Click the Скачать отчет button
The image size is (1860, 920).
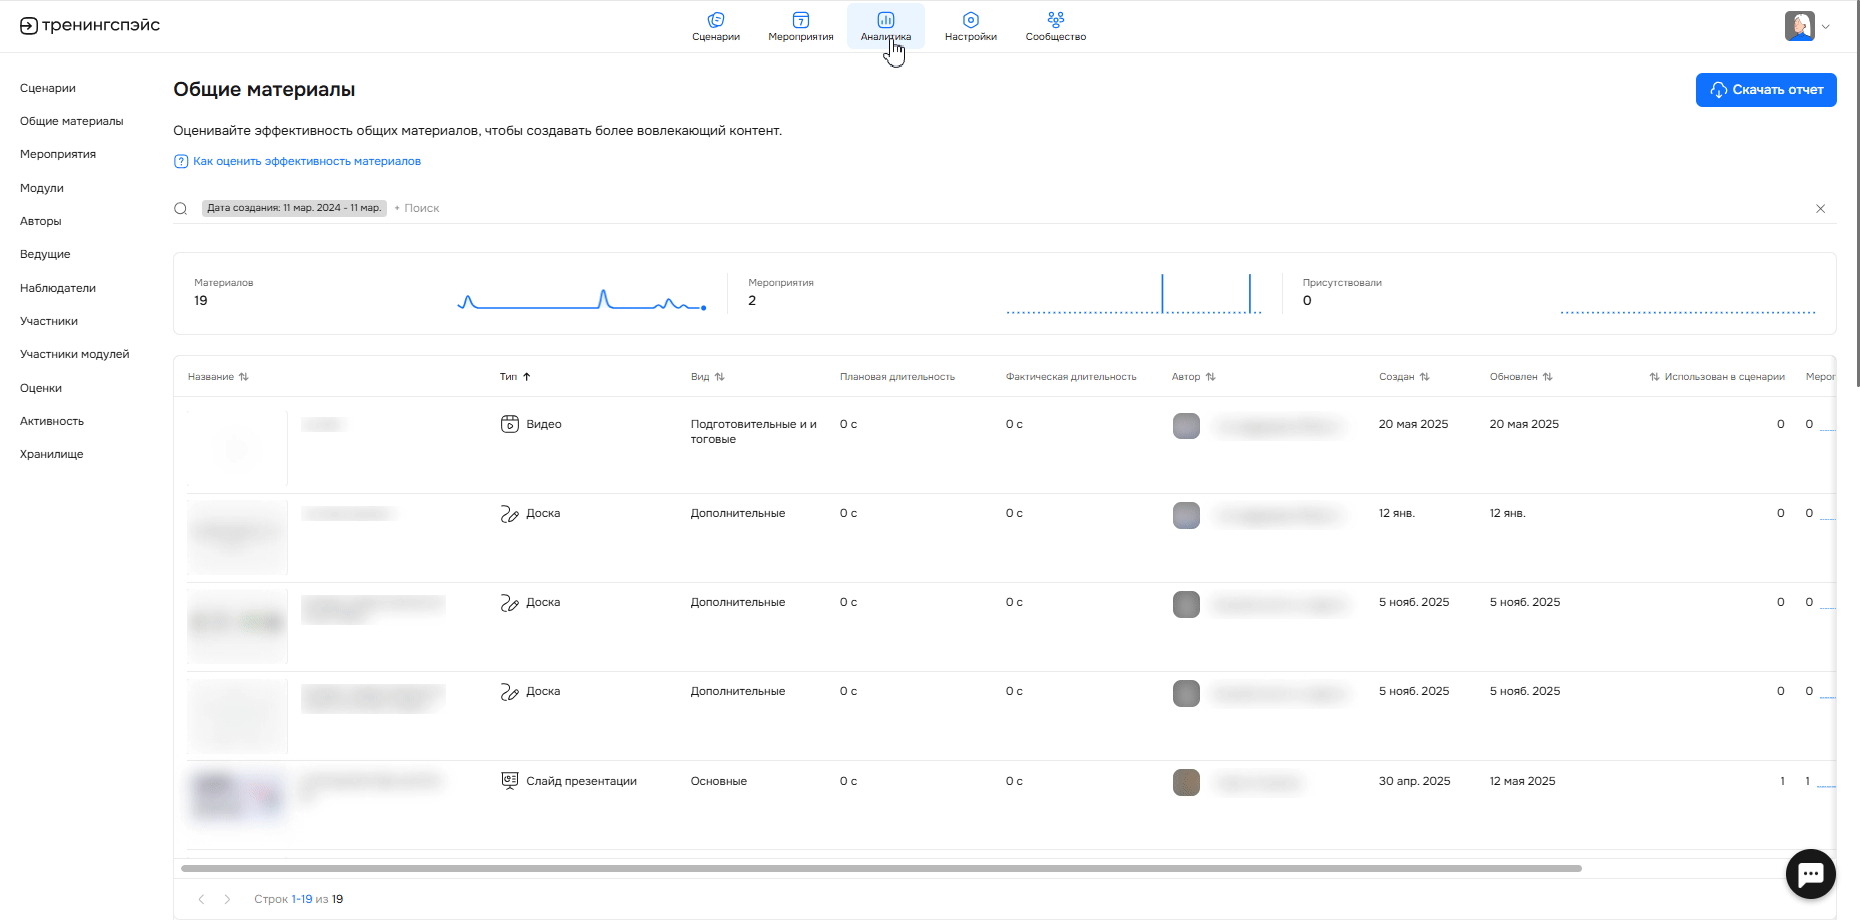(x=1765, y=90)
